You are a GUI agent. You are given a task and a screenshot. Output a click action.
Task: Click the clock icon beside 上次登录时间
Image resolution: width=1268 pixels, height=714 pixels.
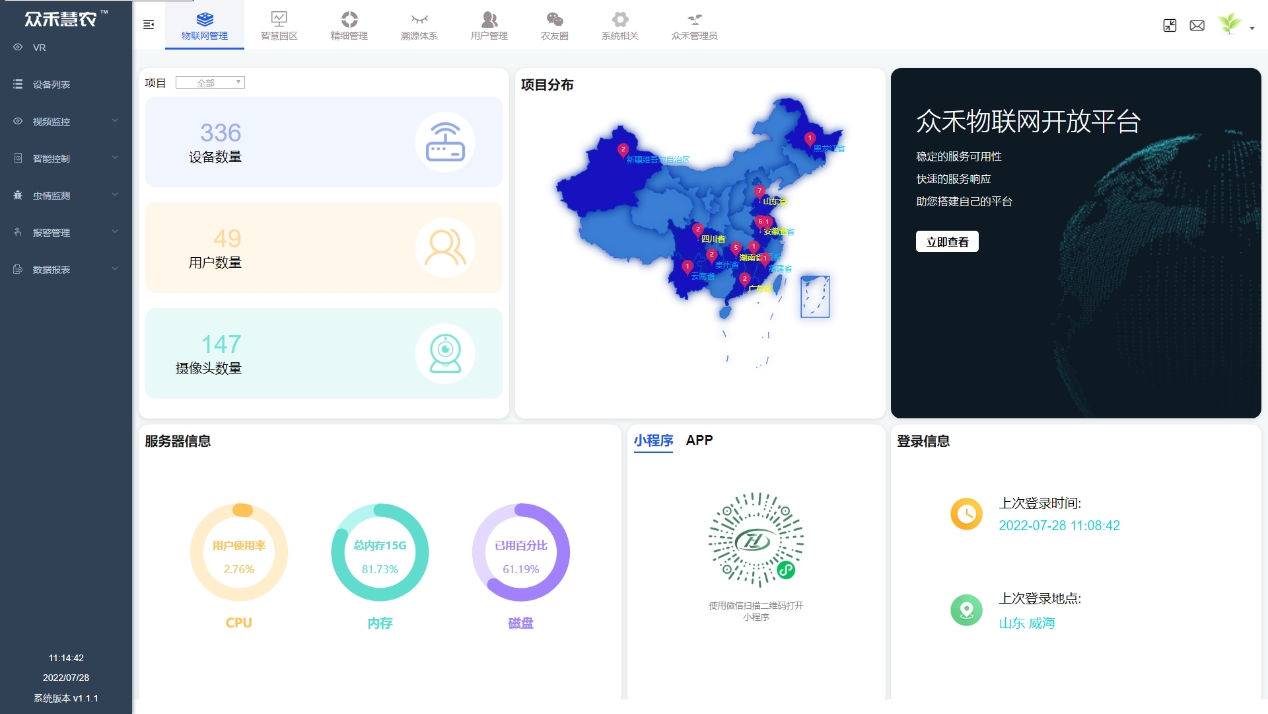(966, 514)
